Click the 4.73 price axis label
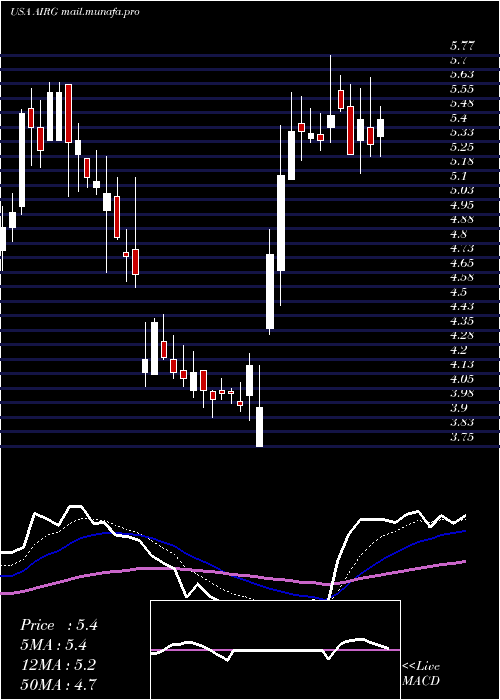 (x=462, y=248)
